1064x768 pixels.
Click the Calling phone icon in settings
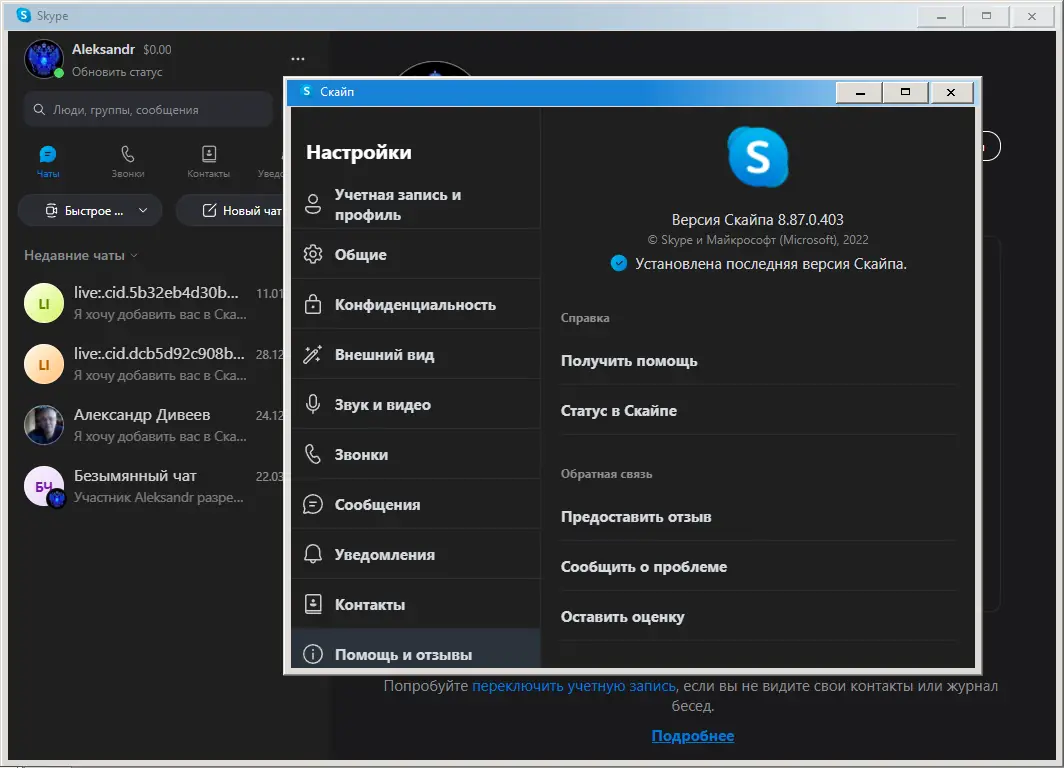tap(313, 454)
